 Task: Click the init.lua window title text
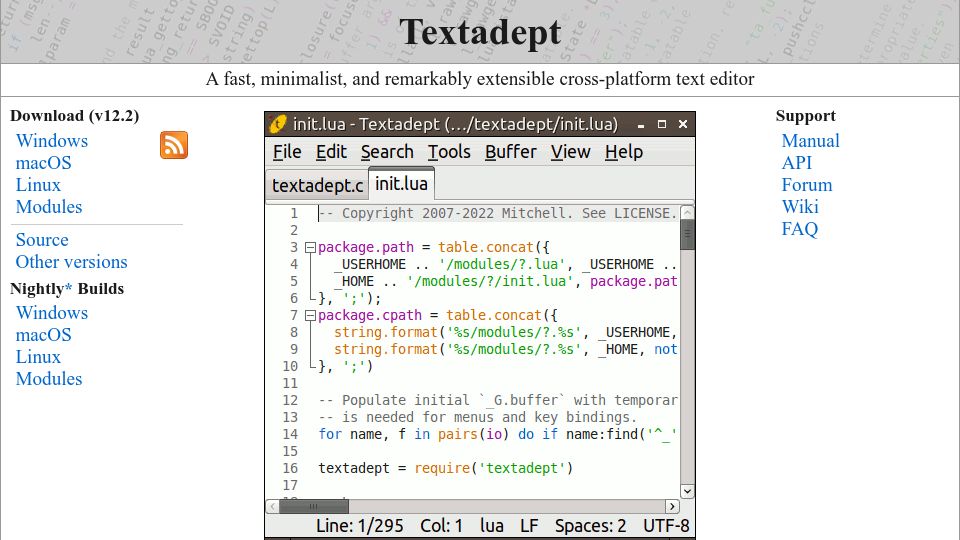pos(456,124)
